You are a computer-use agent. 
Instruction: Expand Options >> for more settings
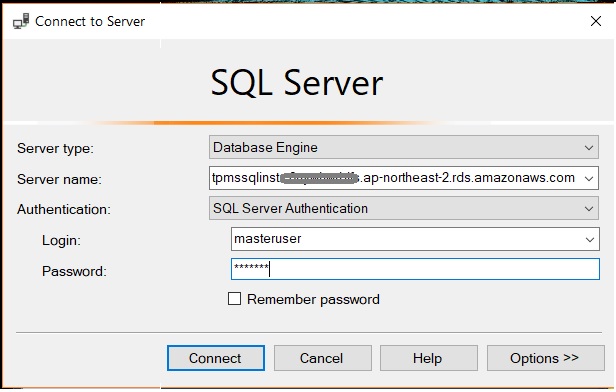click(546, 358)
